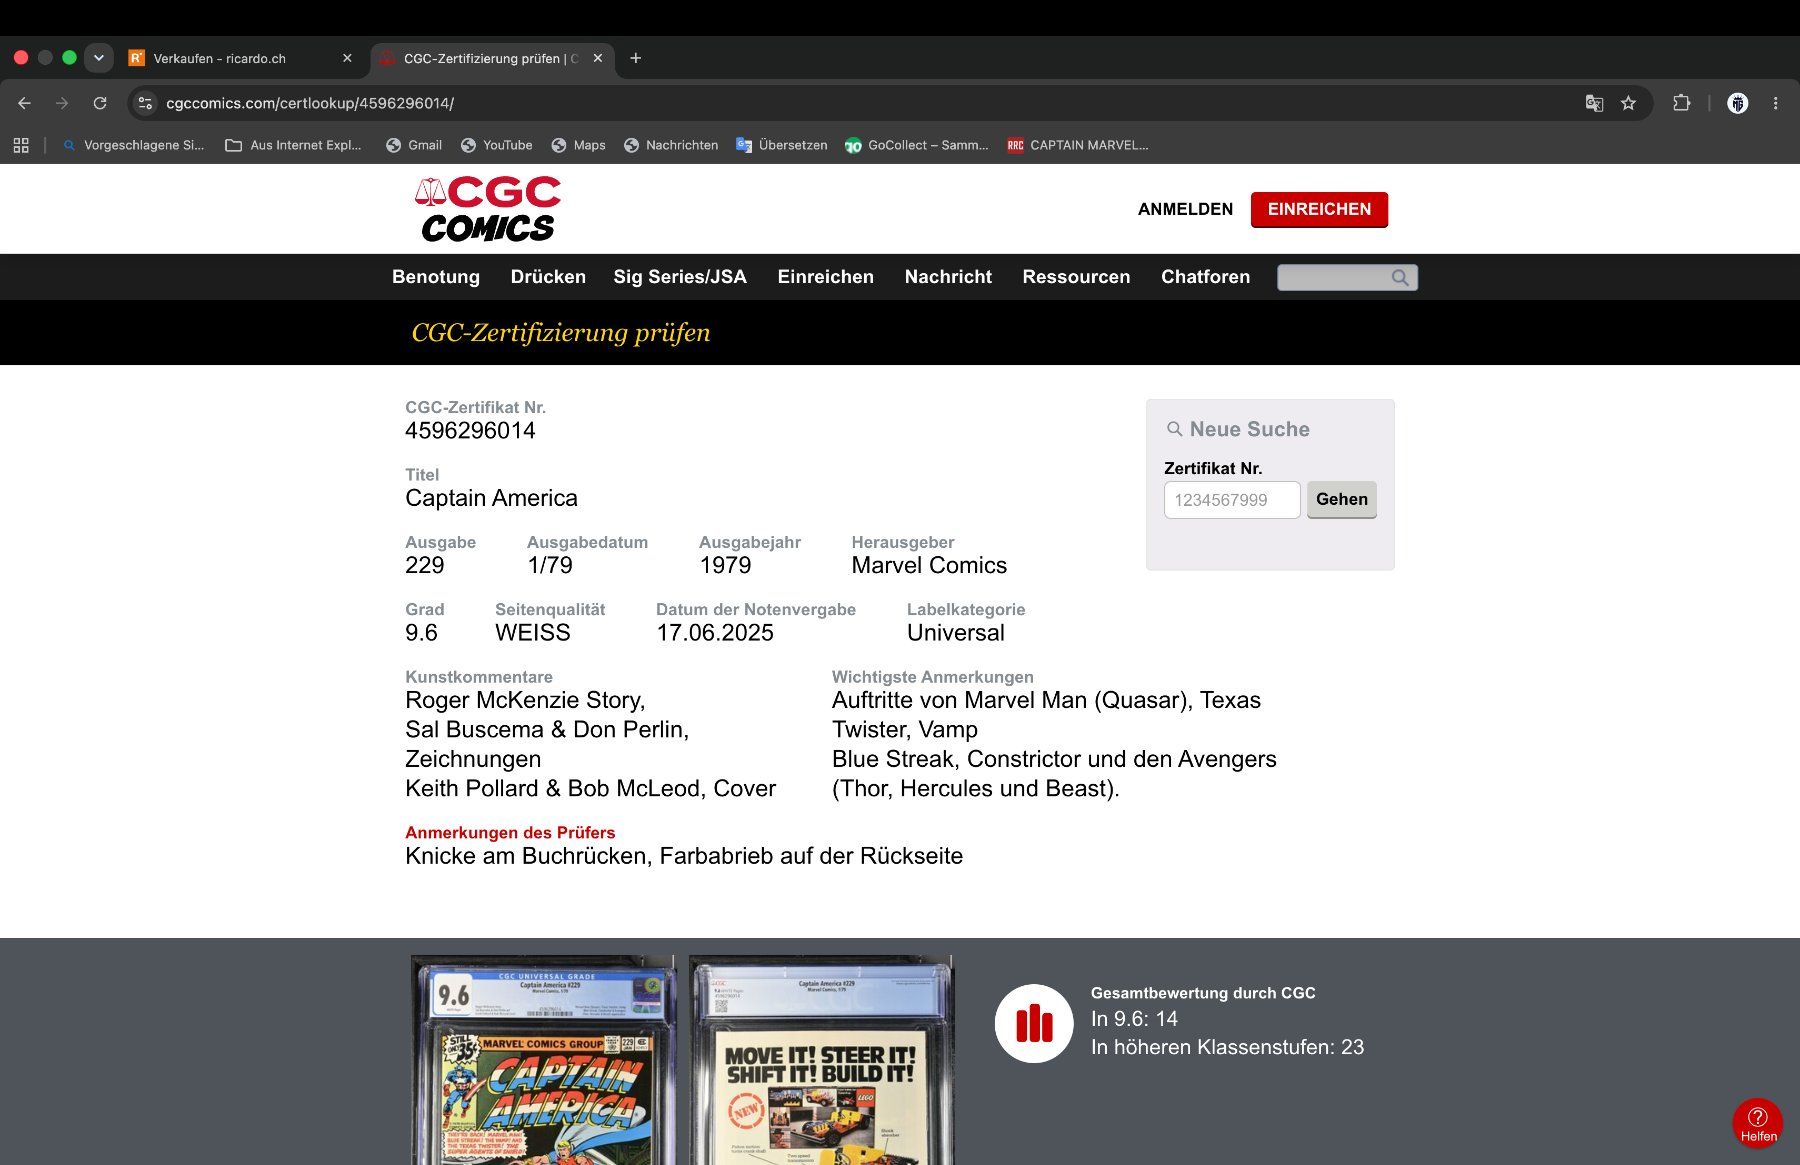
Task: Open the Chrome three-dot menu
Action: point(1775,103)
